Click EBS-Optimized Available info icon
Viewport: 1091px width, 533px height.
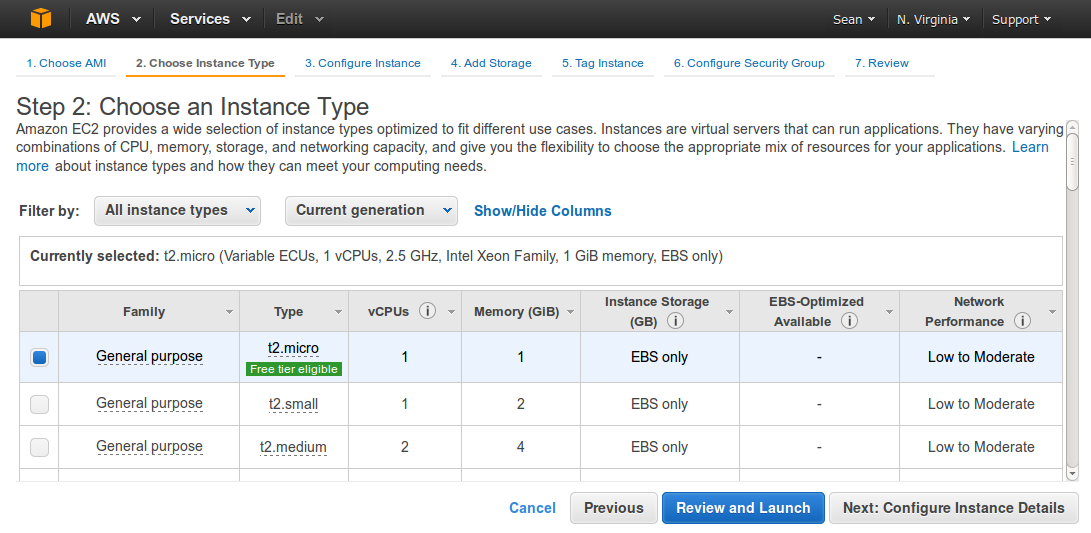click(849, 321)
